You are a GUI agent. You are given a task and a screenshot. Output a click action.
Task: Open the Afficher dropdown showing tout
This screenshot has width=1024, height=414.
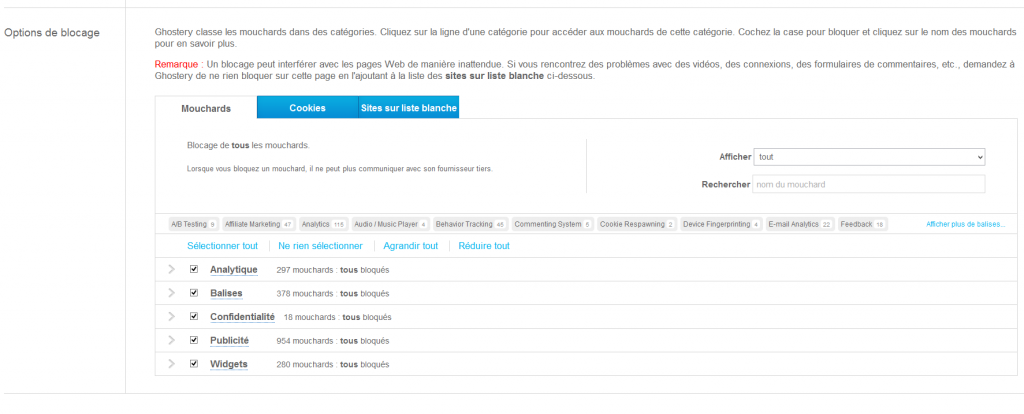click(869, 157)
